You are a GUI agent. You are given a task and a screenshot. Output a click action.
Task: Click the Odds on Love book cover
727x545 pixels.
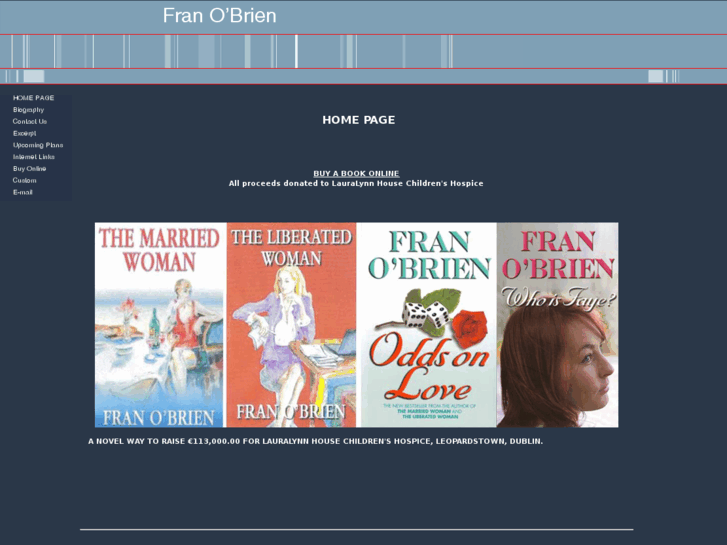pyautogui.click(x=428, y=325)
